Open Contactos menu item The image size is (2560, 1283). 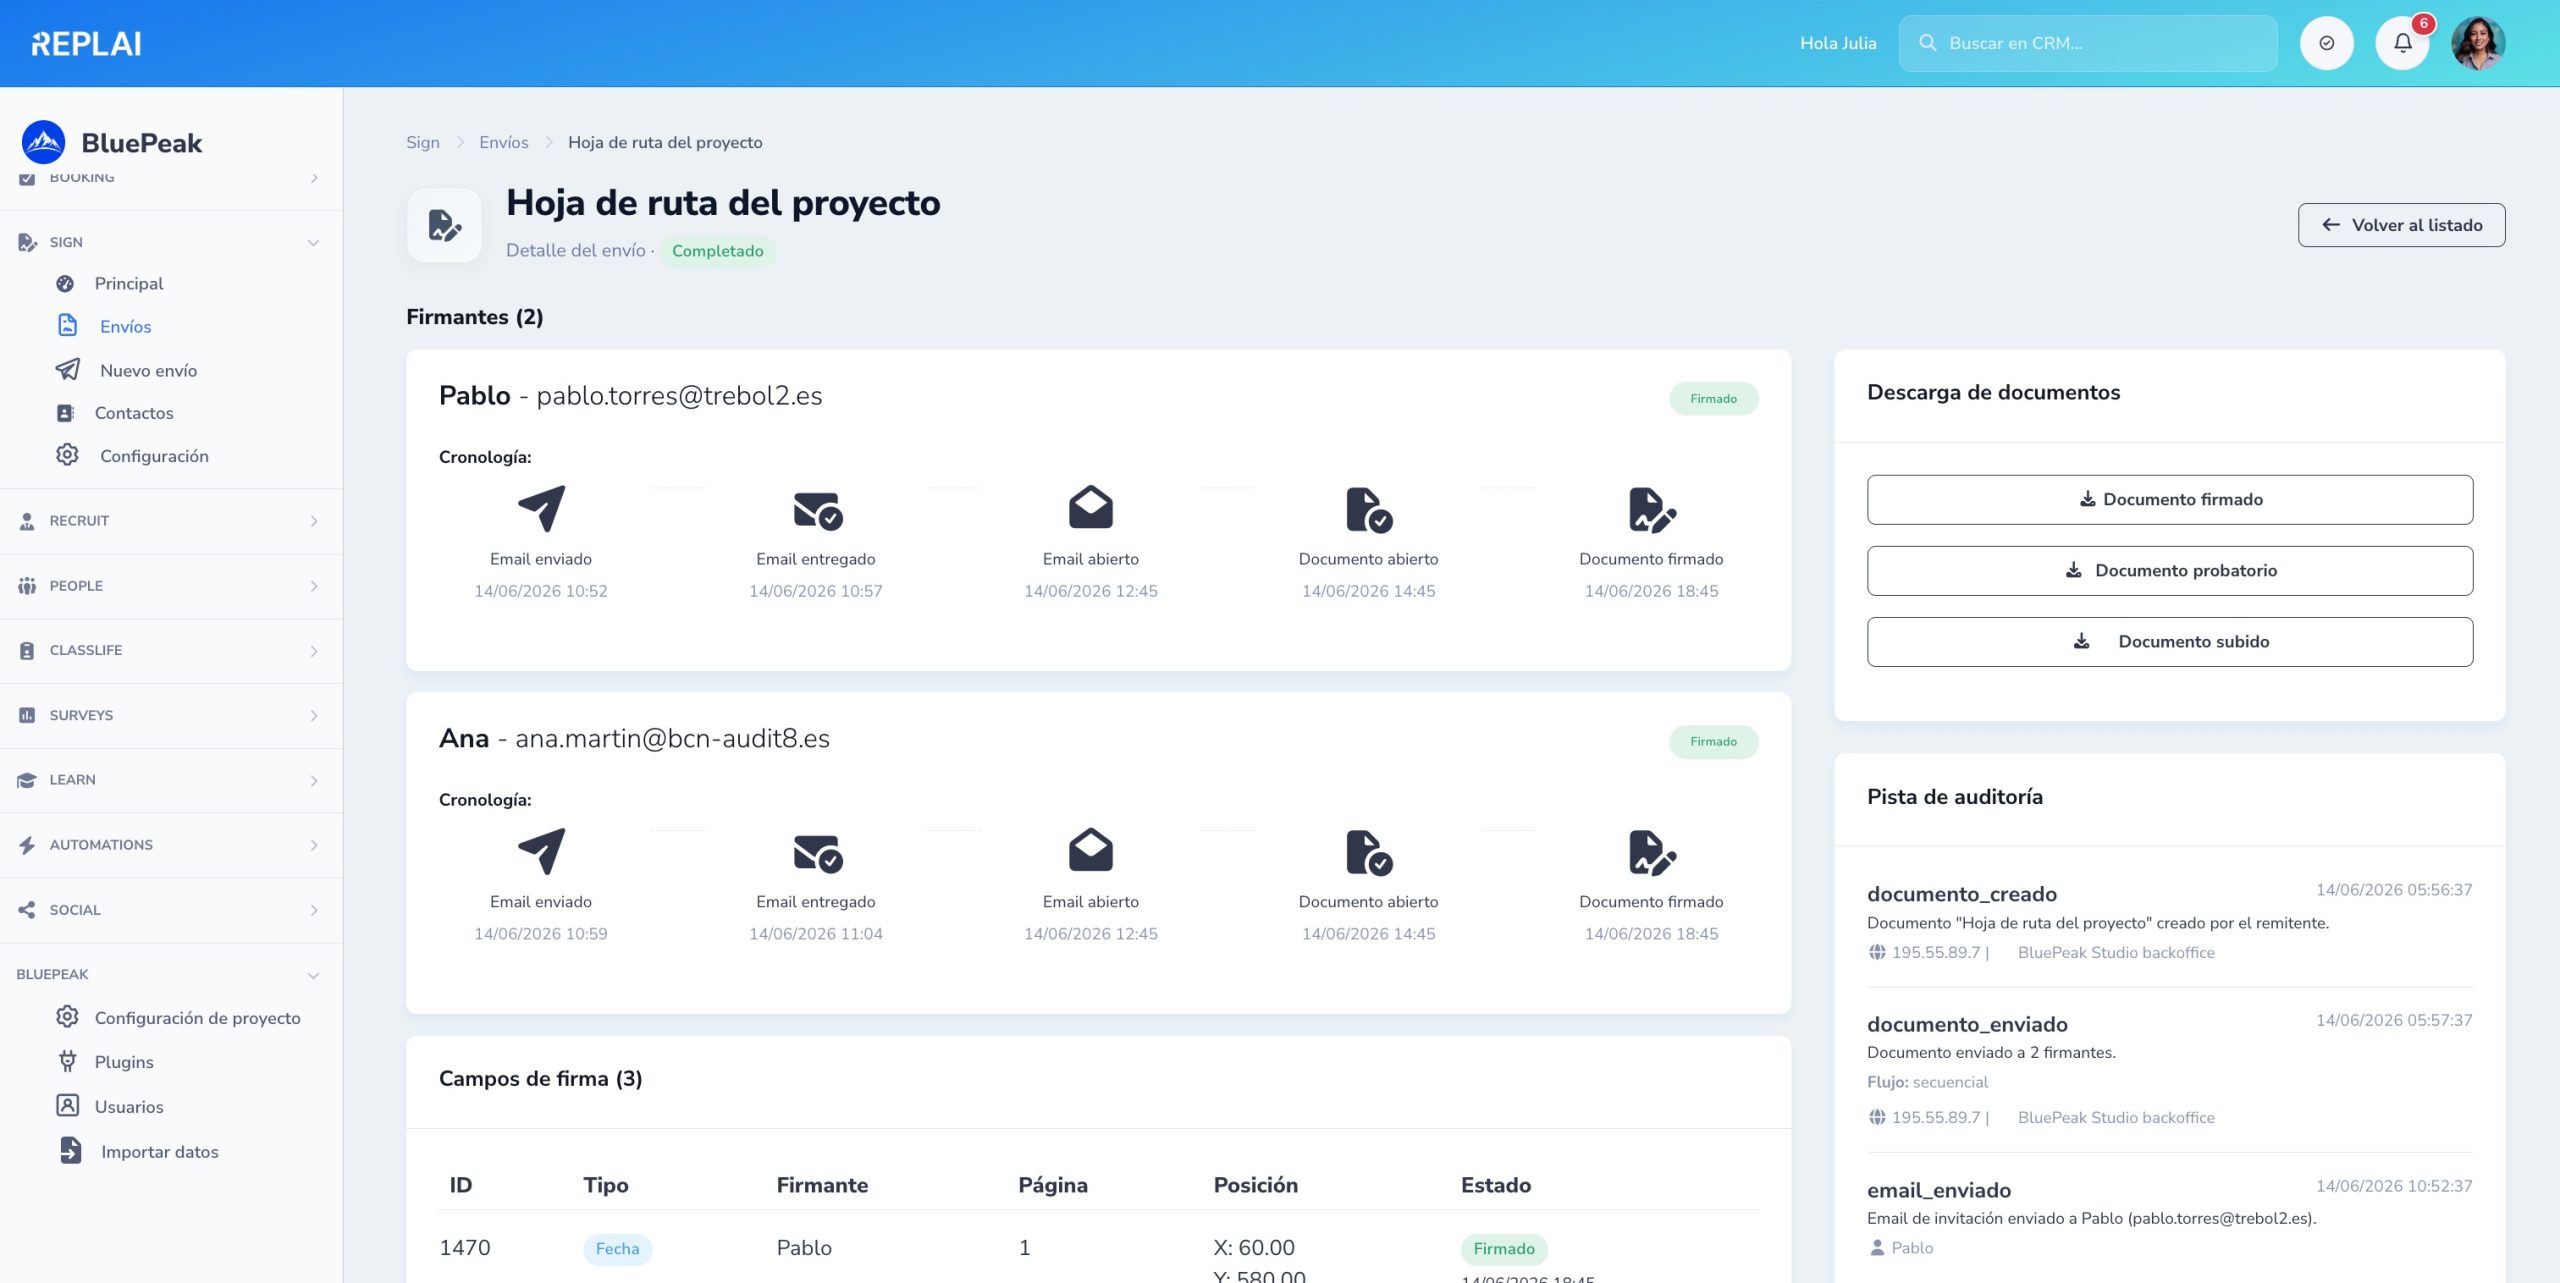[x=134, y=413]
